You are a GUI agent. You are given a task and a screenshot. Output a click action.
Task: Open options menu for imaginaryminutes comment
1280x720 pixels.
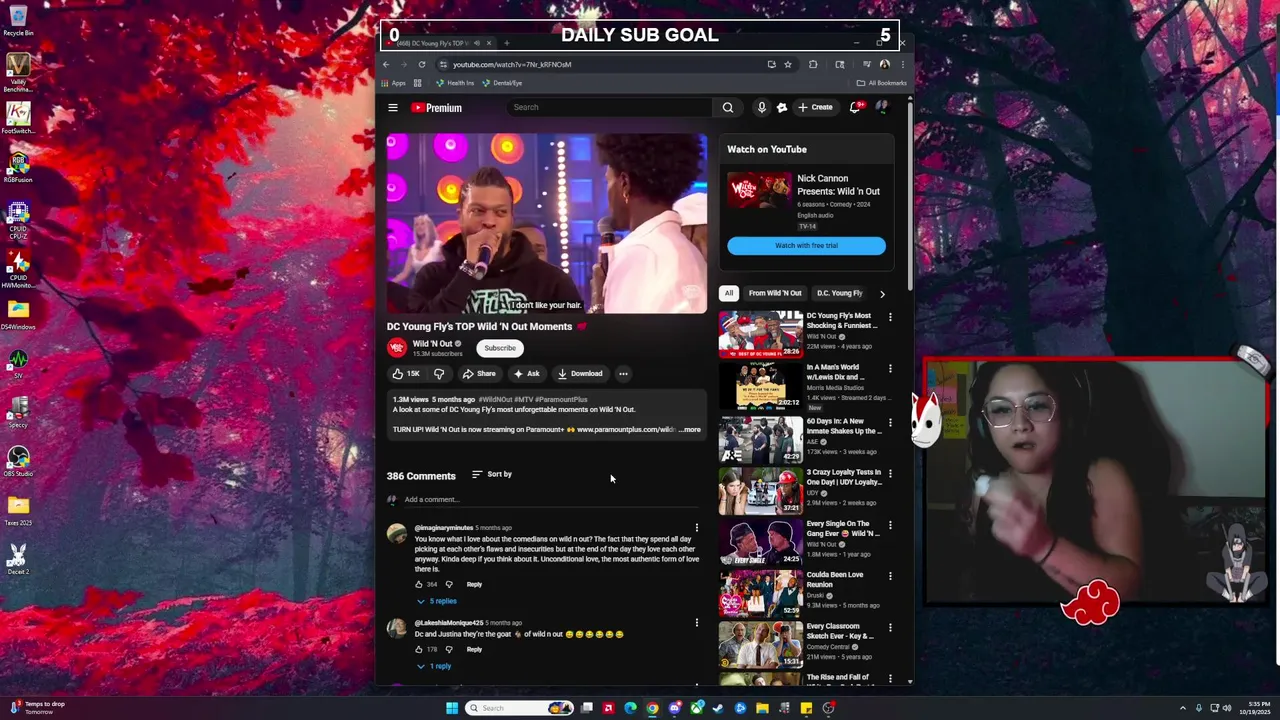click(x=697, y=528)
